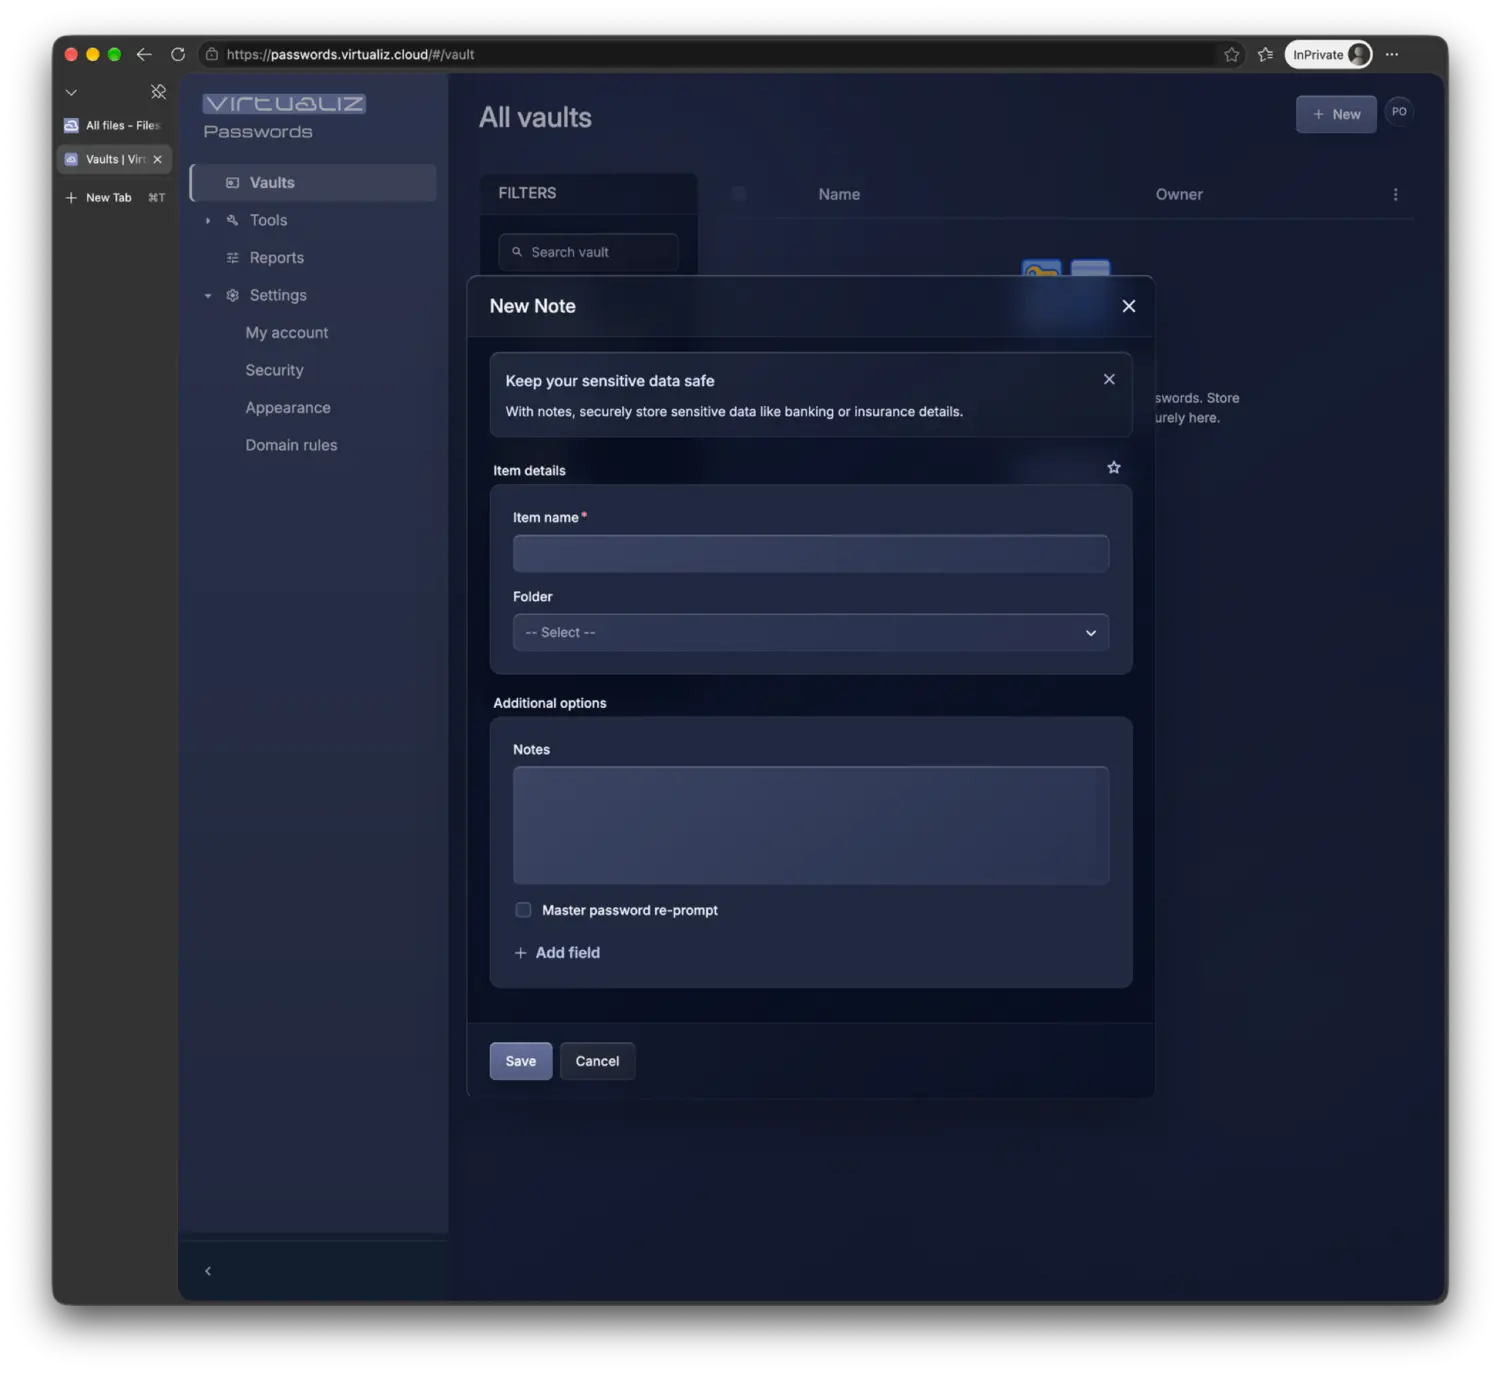Reload the page with refresh icon
Screen dimensions: 1500x1374
coord(178,54)
